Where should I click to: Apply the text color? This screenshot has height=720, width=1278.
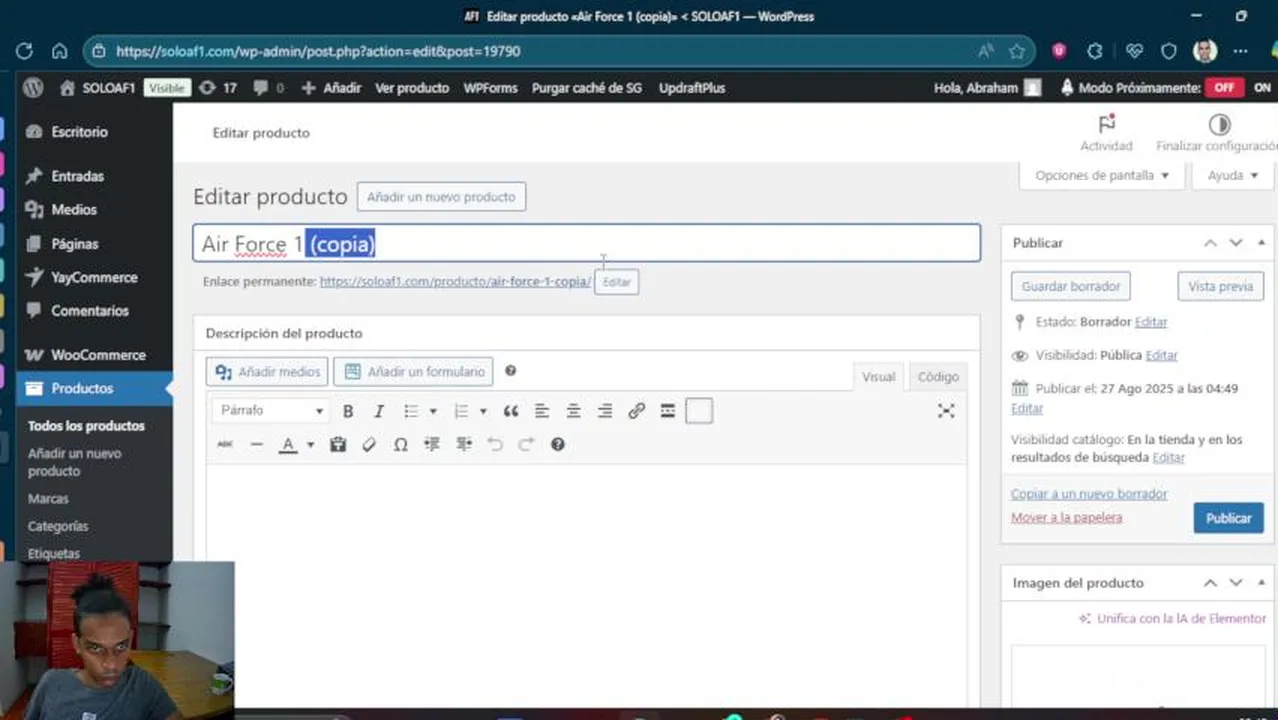[x=288, y=444]
